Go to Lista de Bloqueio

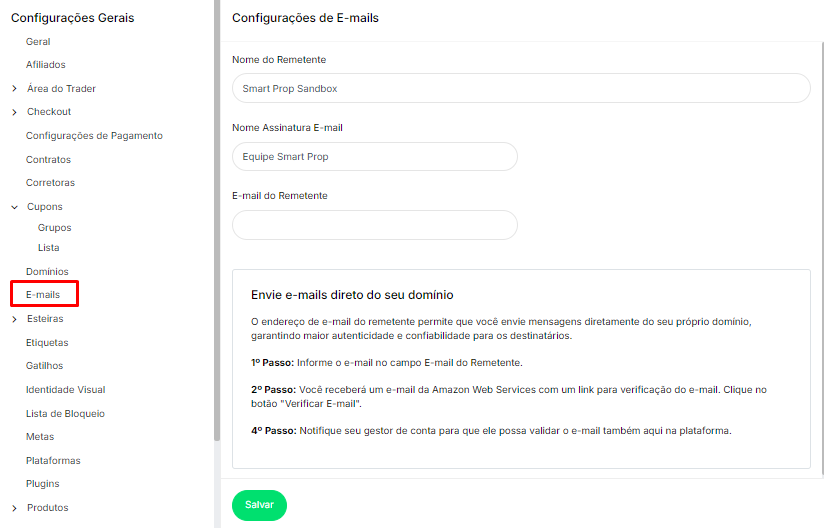tap(65, 414)
